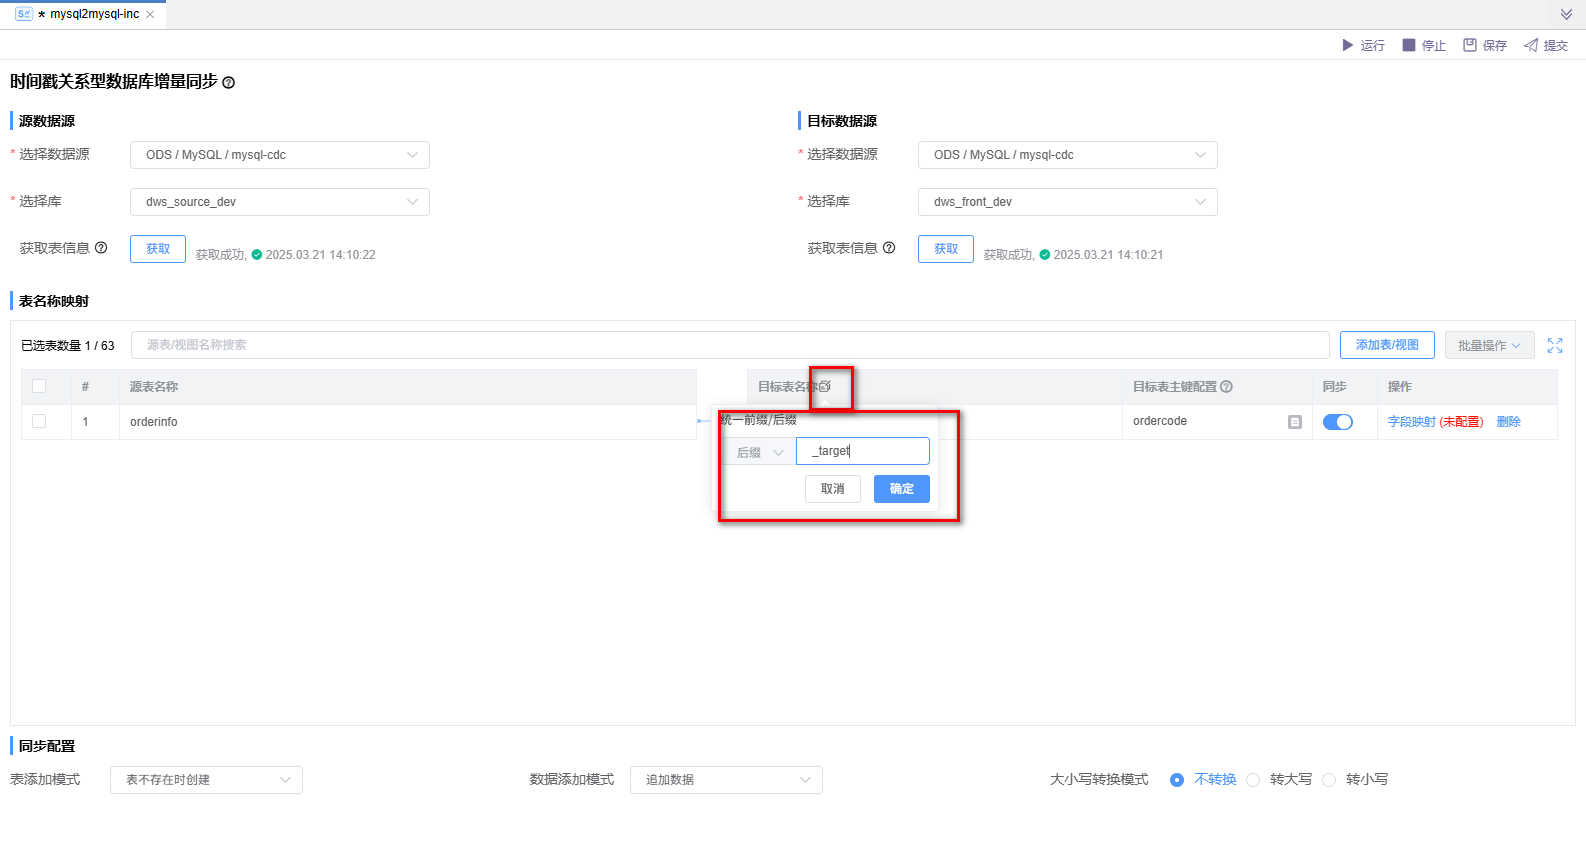Check the orderinfo row checkbox

click(39, 421)
